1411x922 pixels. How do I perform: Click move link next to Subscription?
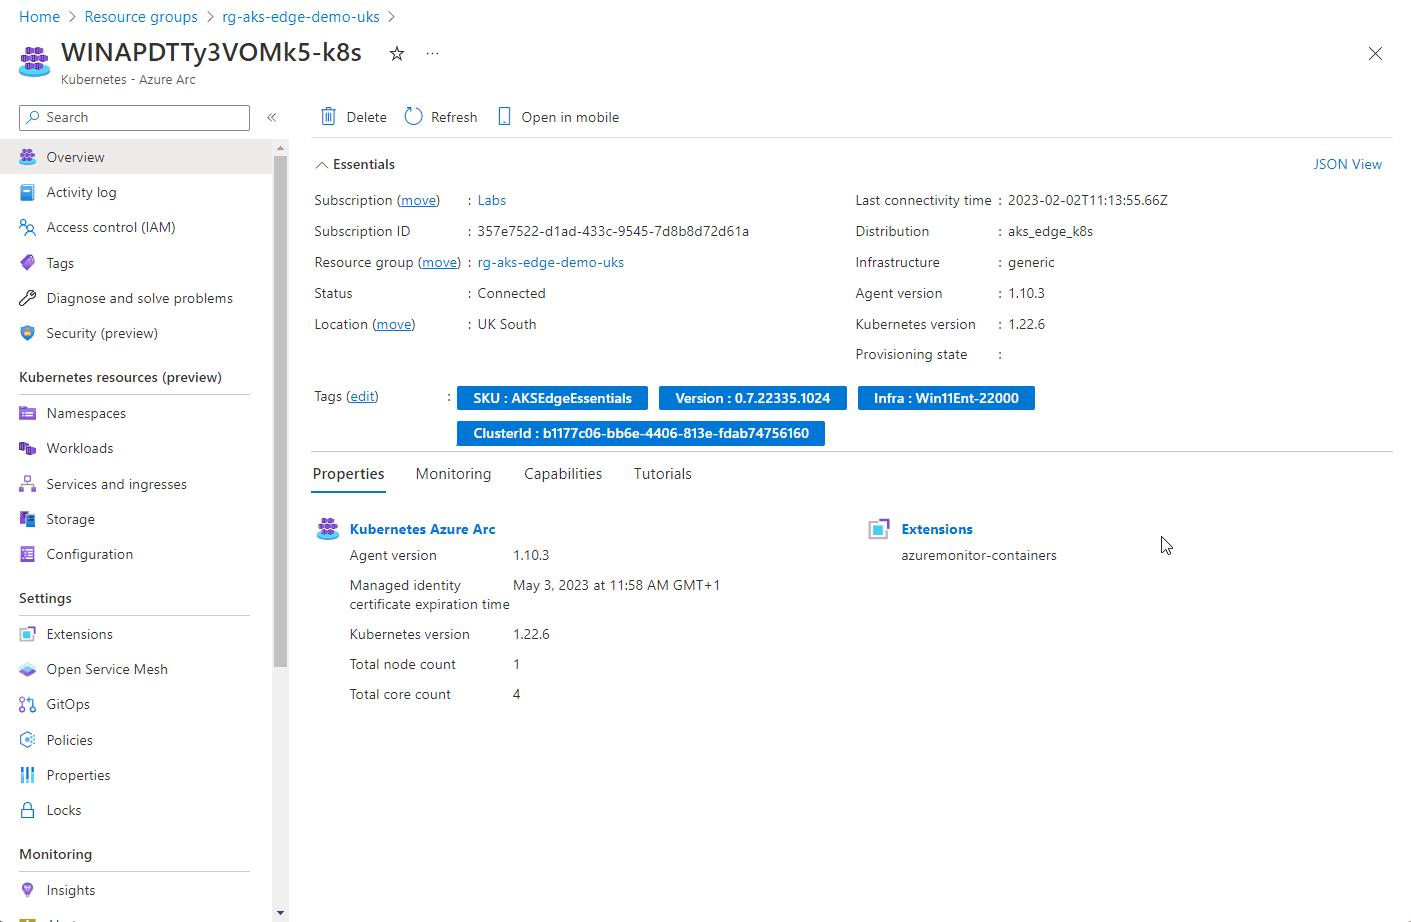418,201
